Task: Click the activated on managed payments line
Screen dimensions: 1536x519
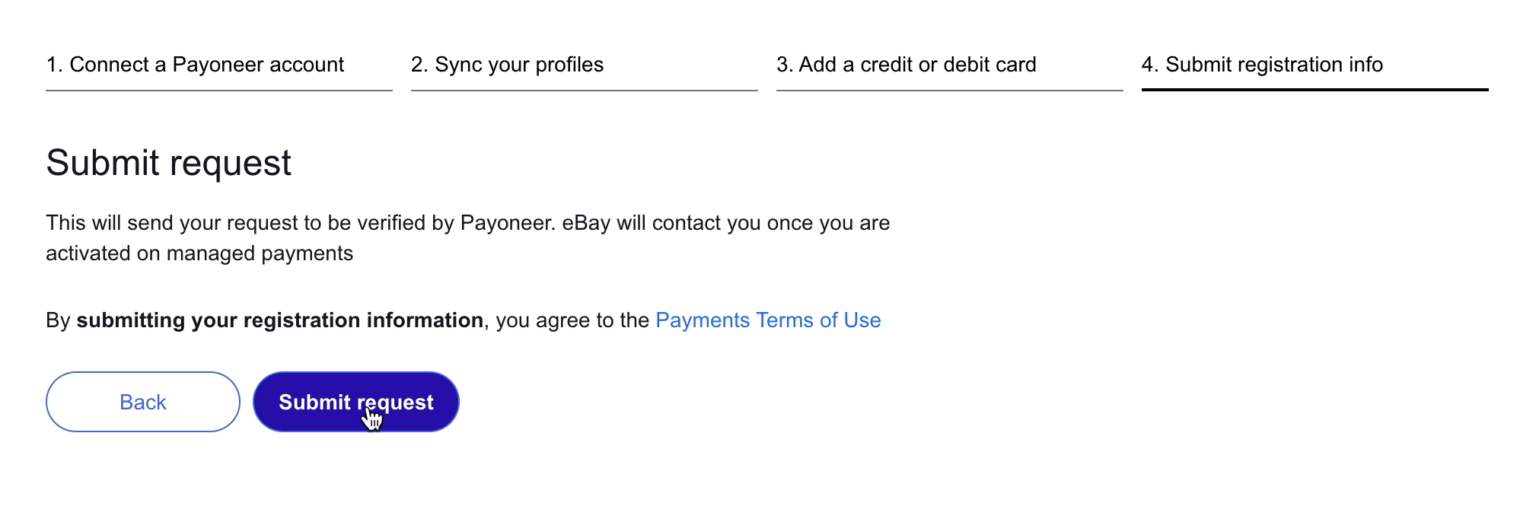Action: click(200, 253)
